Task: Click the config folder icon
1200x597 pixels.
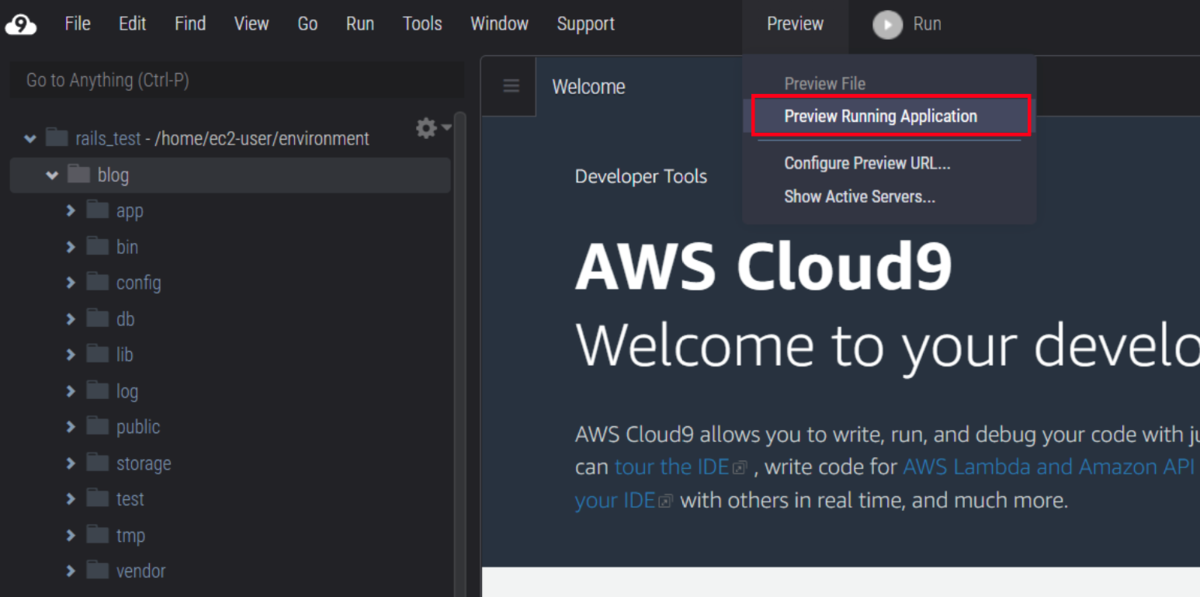Action: [97, 282]
